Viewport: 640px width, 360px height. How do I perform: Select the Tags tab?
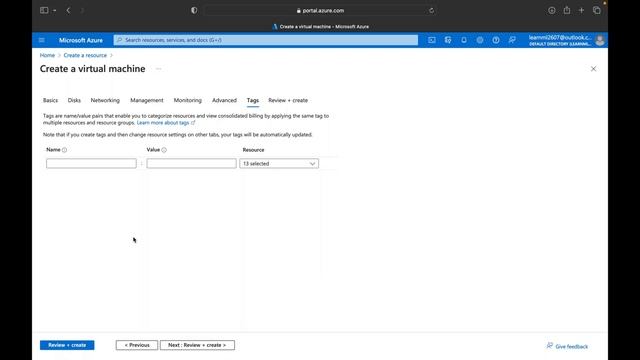click(x=253, y=100)
